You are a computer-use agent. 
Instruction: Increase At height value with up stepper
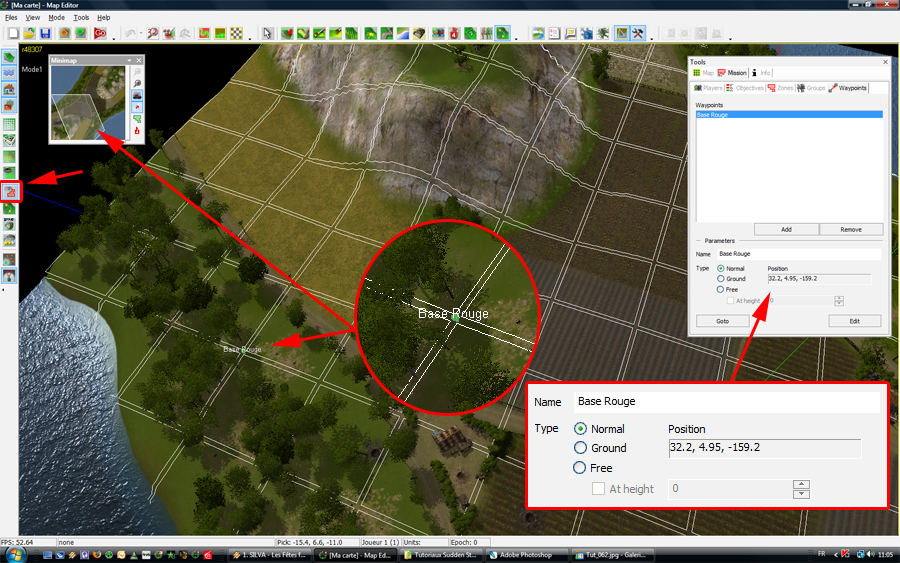point(839,298)
